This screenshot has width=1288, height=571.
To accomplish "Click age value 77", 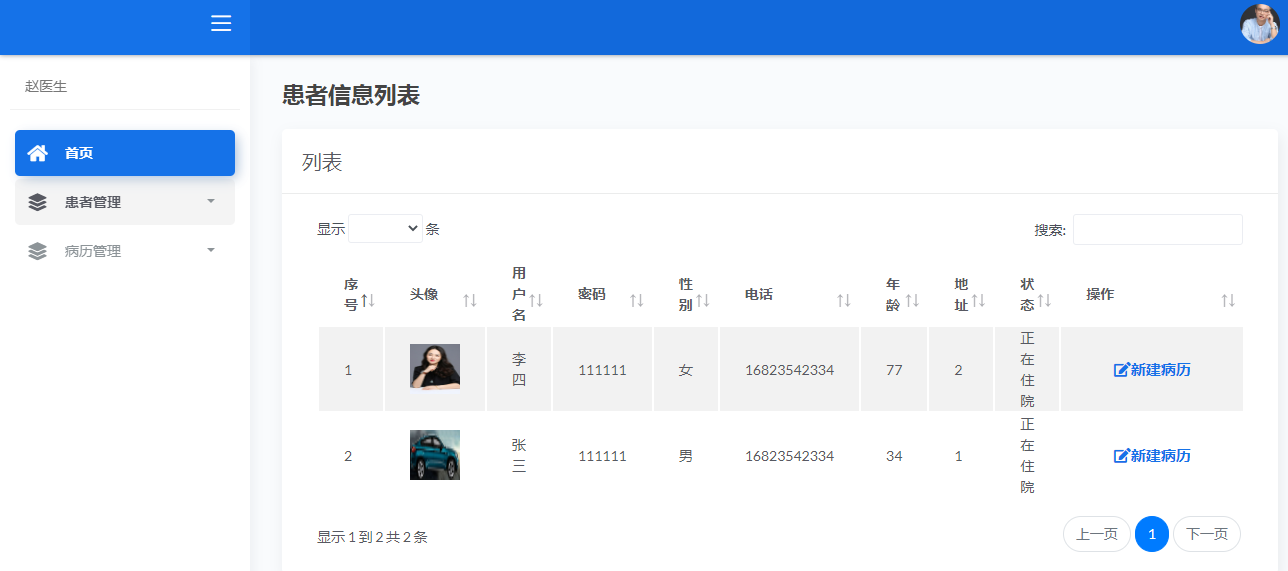I will tap(894, 370).
